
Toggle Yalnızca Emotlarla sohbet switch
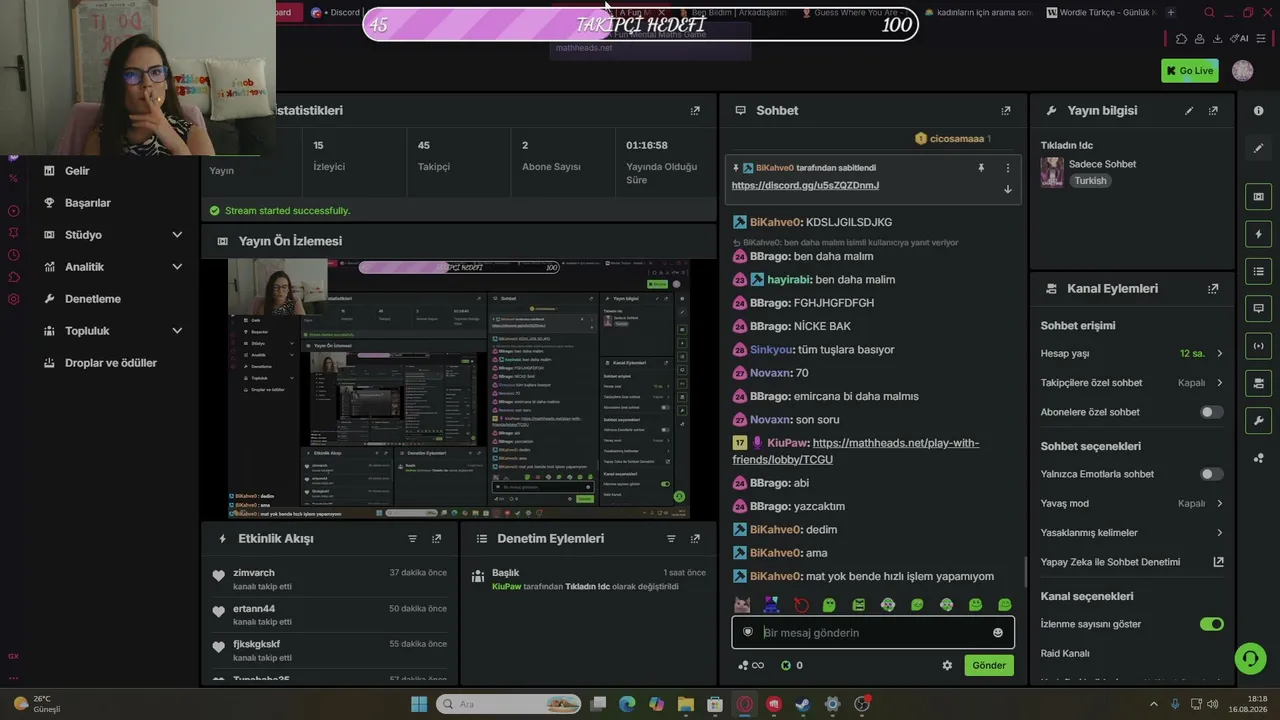coord(1211,474)
